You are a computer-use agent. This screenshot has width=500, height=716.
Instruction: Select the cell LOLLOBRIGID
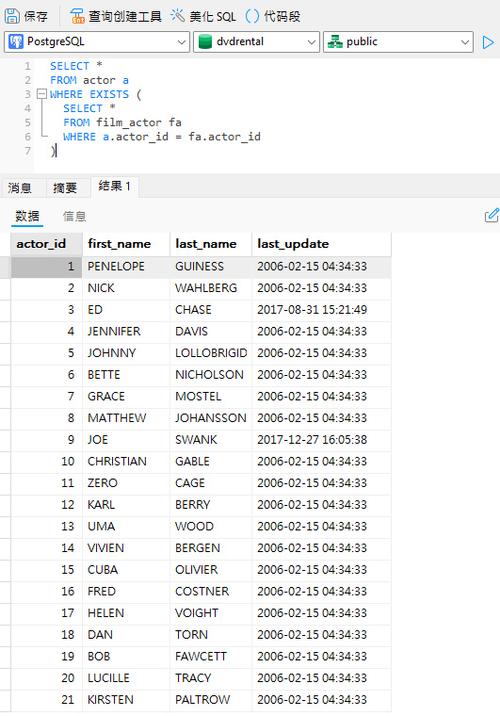click(x=211, y=353)
